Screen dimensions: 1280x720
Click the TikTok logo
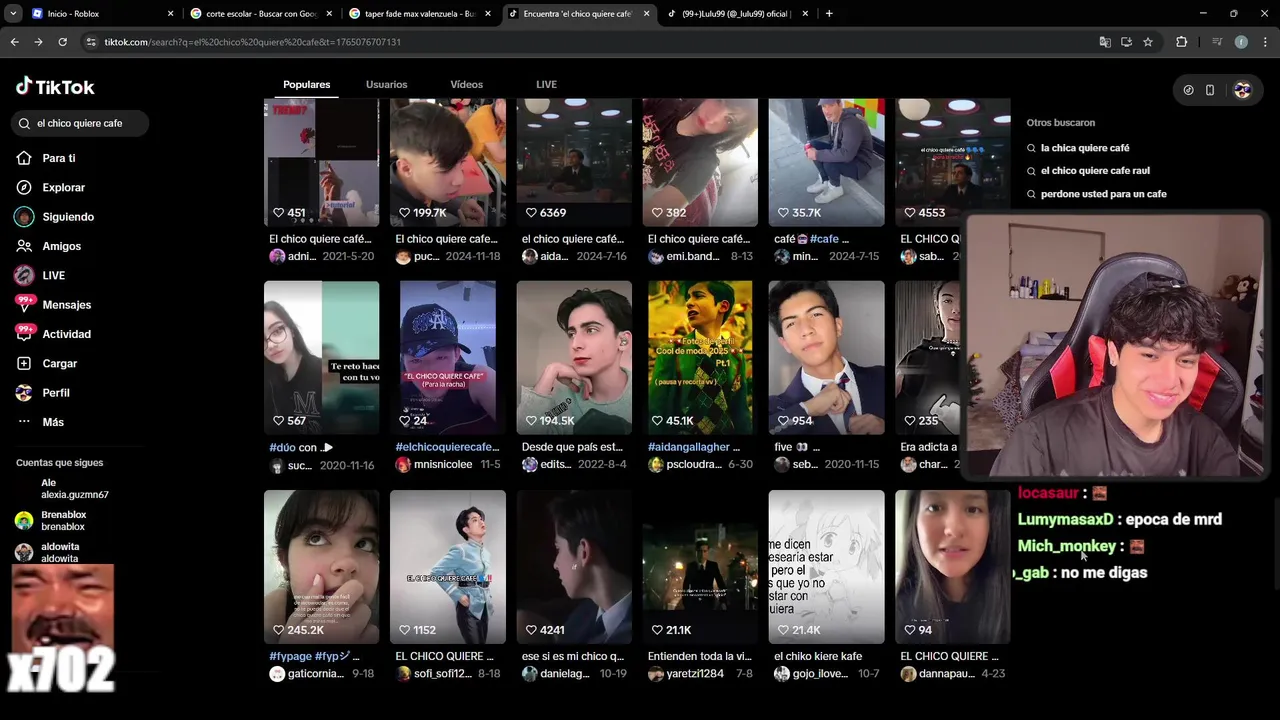(x=55, y=87)
